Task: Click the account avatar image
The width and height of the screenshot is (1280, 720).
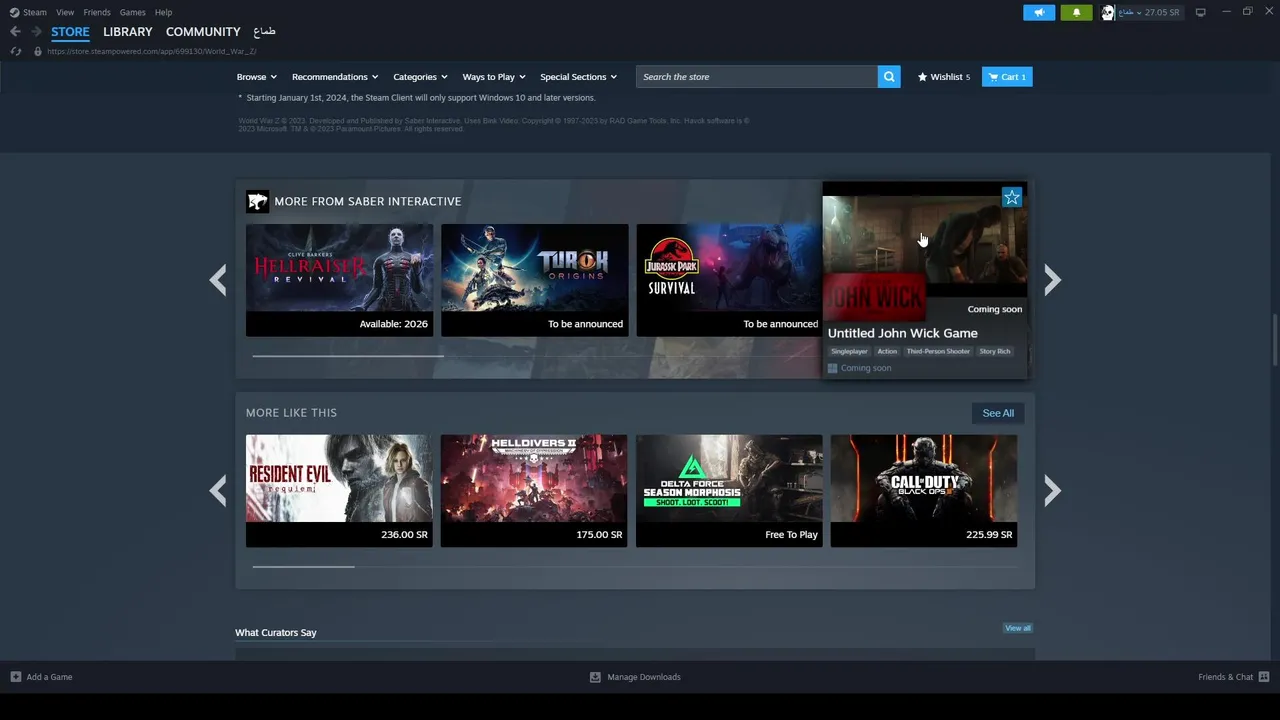Action: point(1108,12)
